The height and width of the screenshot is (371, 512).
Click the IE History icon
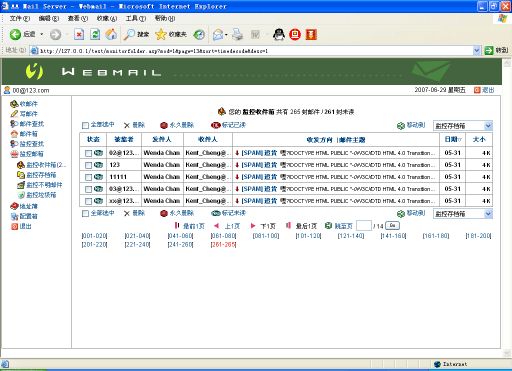(199, 34)
